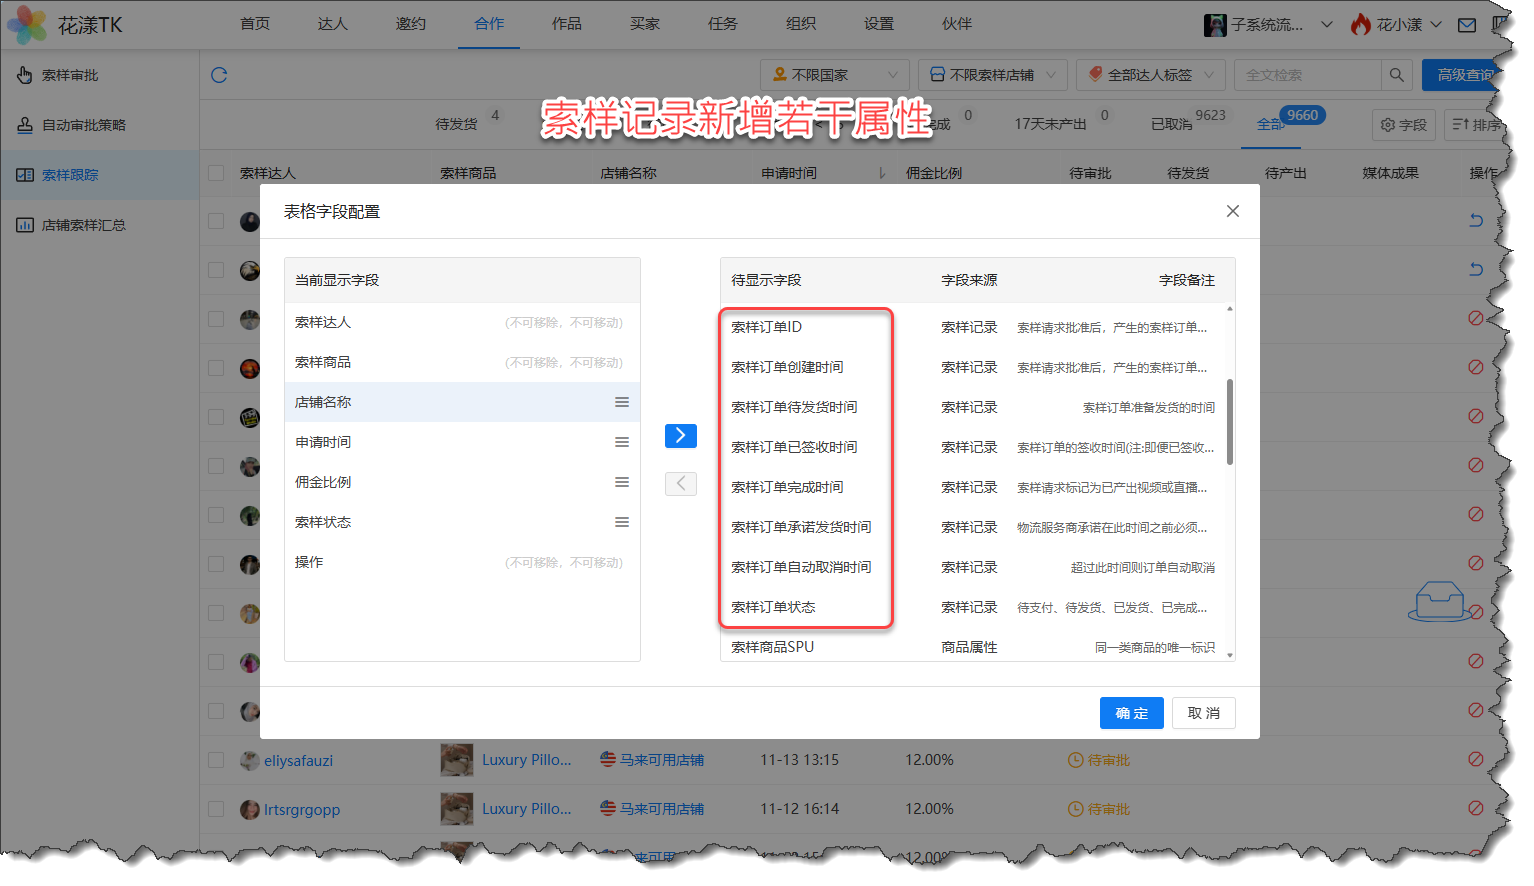Image resolution: width=1534 pixels, height=886 pixels.
Task: Click the floating inbox tray icon
Action: point(1440,602)
